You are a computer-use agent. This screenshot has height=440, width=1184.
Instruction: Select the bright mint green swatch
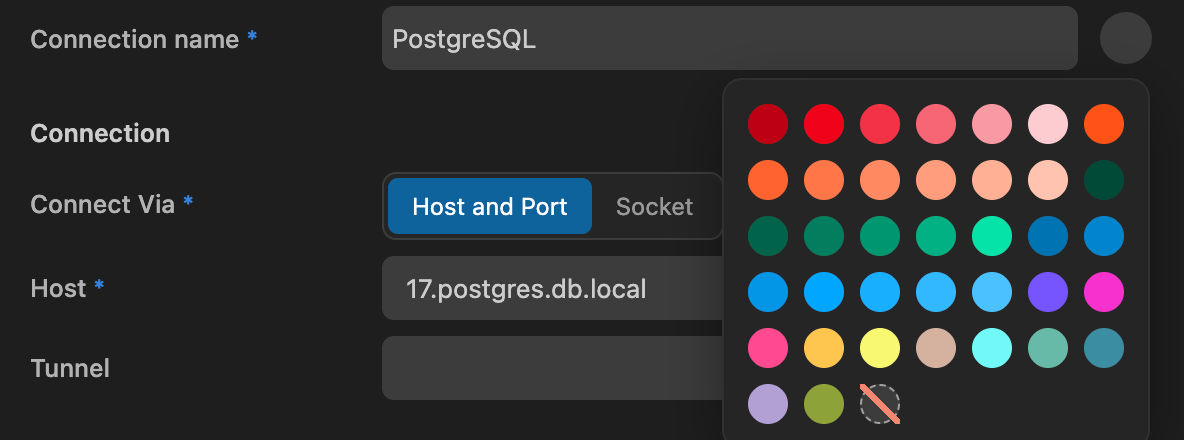tap(991, 236)
